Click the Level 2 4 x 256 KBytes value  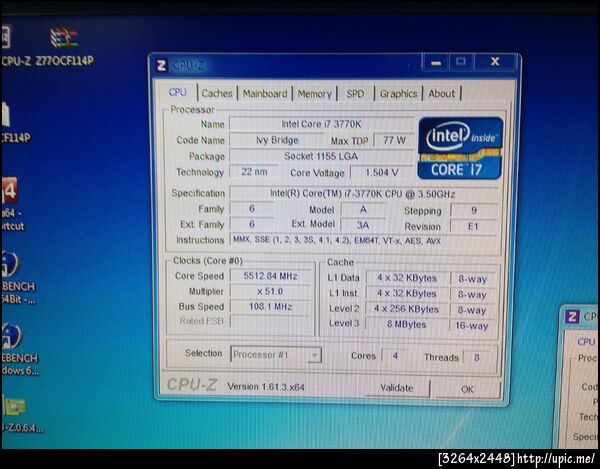(x=406, y=309)
